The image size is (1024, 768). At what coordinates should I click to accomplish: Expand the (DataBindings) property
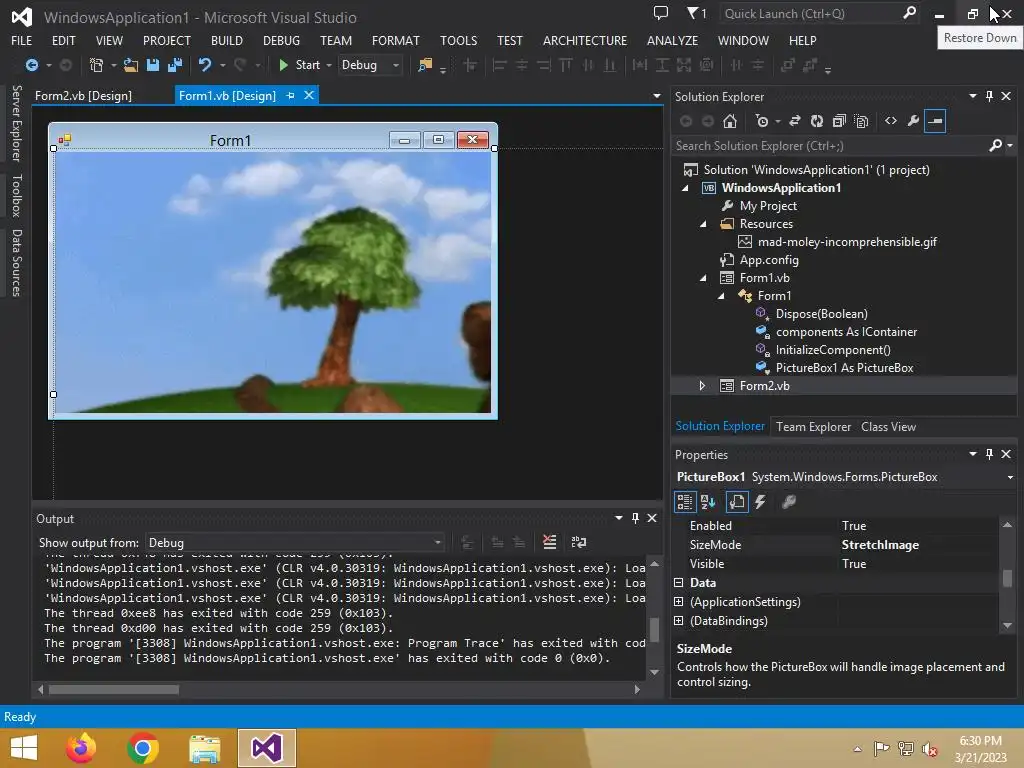click(679, 620)
